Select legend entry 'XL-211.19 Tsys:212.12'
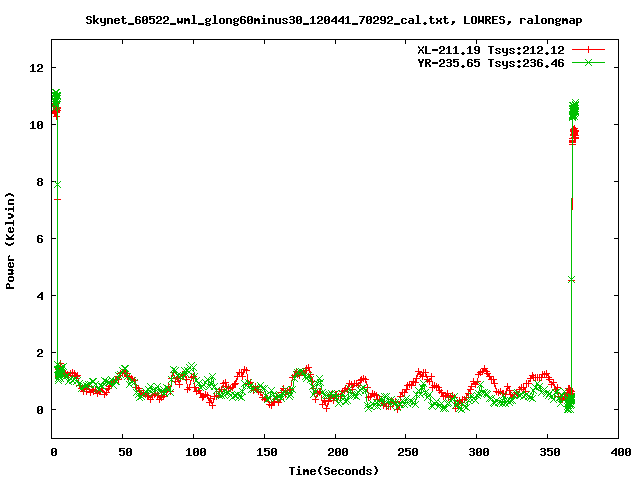This screenshot has height=480, width=640. [x=491, y=50]
